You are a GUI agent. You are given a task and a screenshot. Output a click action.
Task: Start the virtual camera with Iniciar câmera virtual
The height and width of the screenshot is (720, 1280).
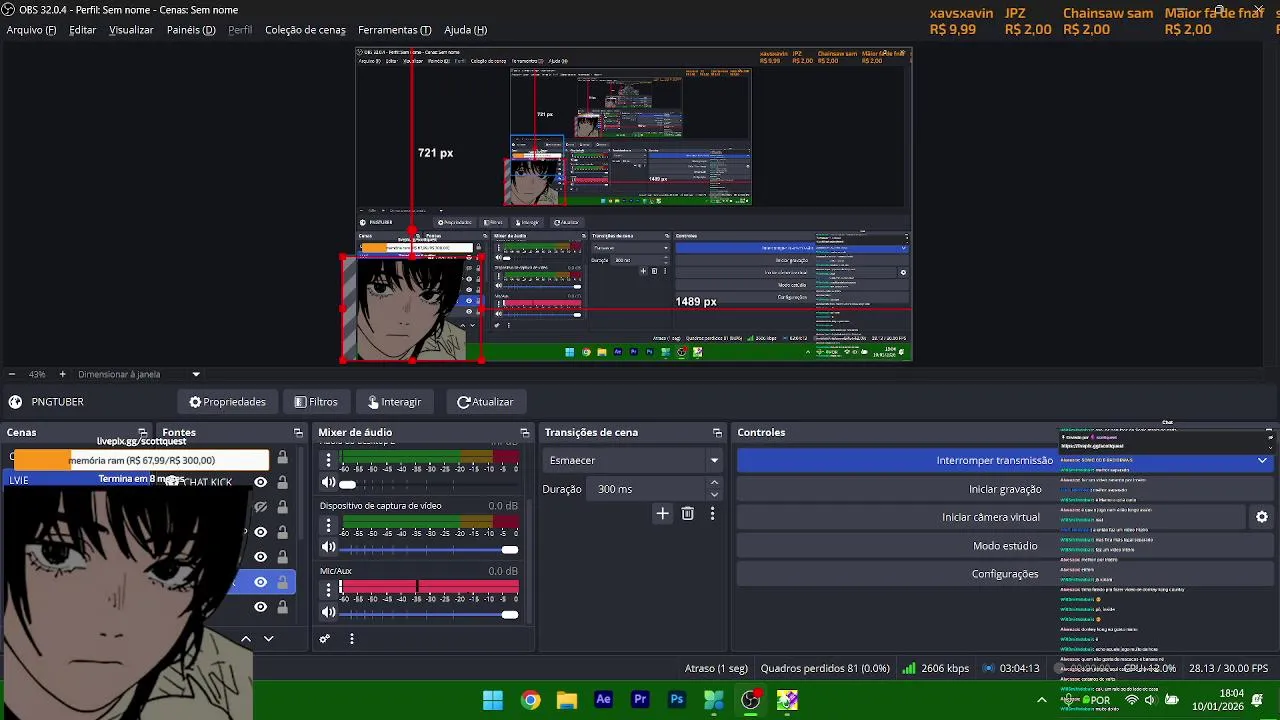click(x=990, y=517)
